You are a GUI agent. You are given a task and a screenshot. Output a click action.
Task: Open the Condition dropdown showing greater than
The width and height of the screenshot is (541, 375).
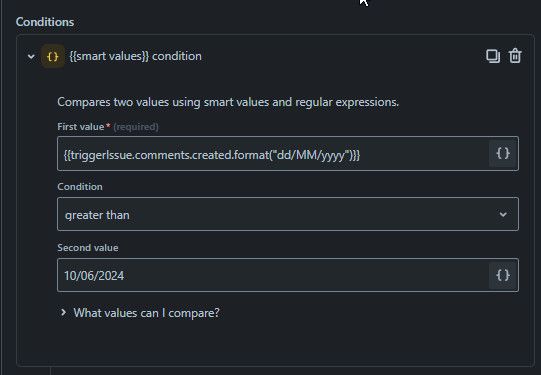[288, 214]
